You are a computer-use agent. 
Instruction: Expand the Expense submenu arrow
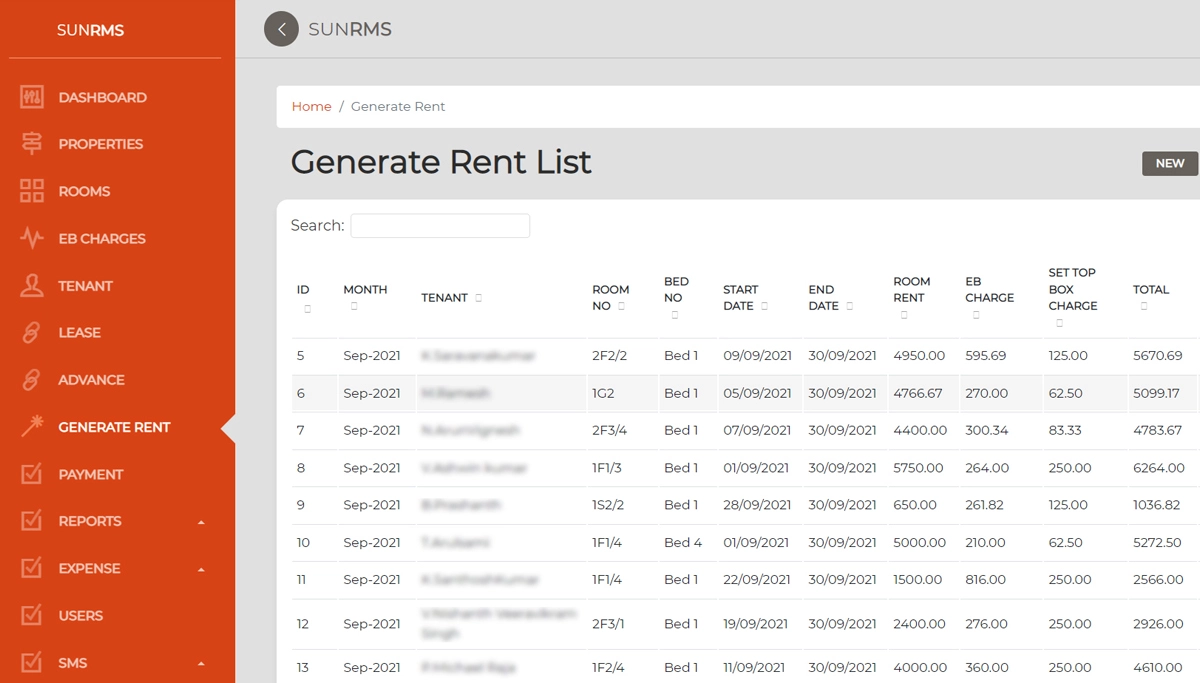[201, 569]
